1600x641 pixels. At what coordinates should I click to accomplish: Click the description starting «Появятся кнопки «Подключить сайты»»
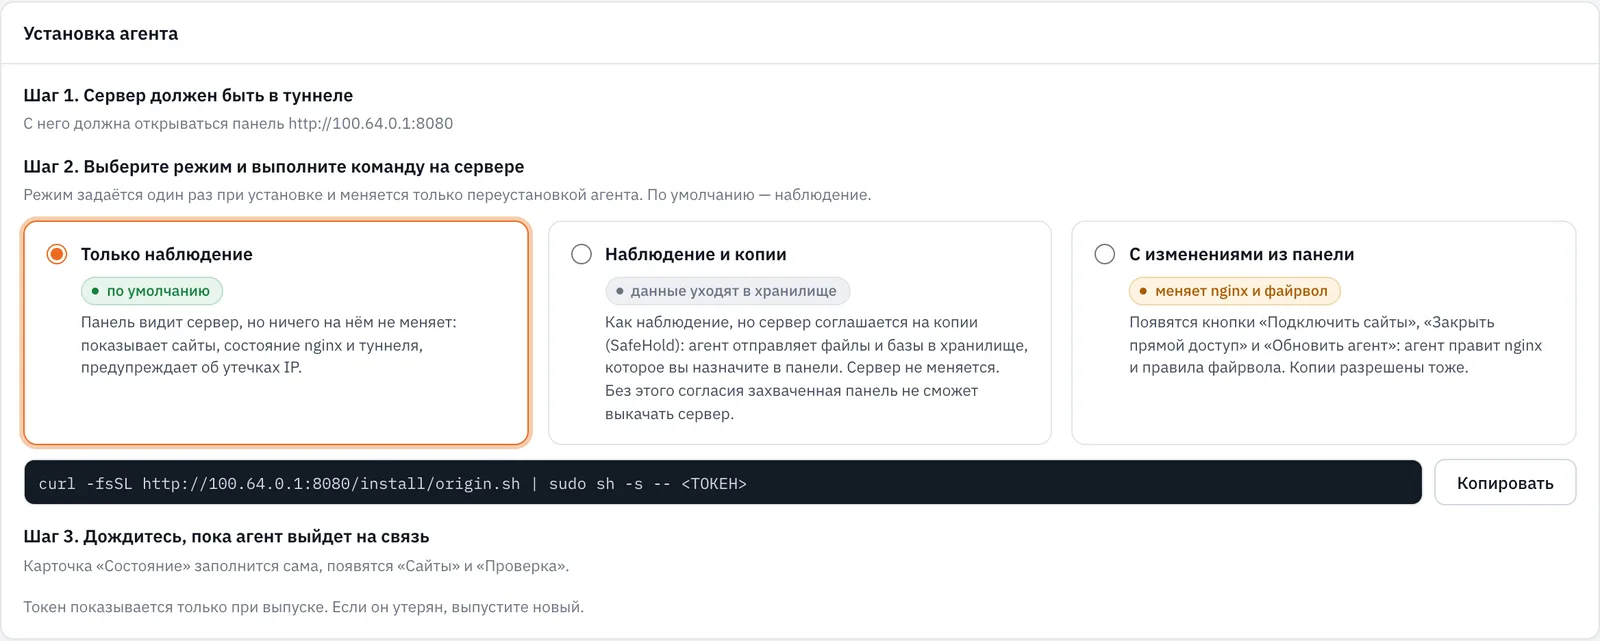click(1335, 345)
